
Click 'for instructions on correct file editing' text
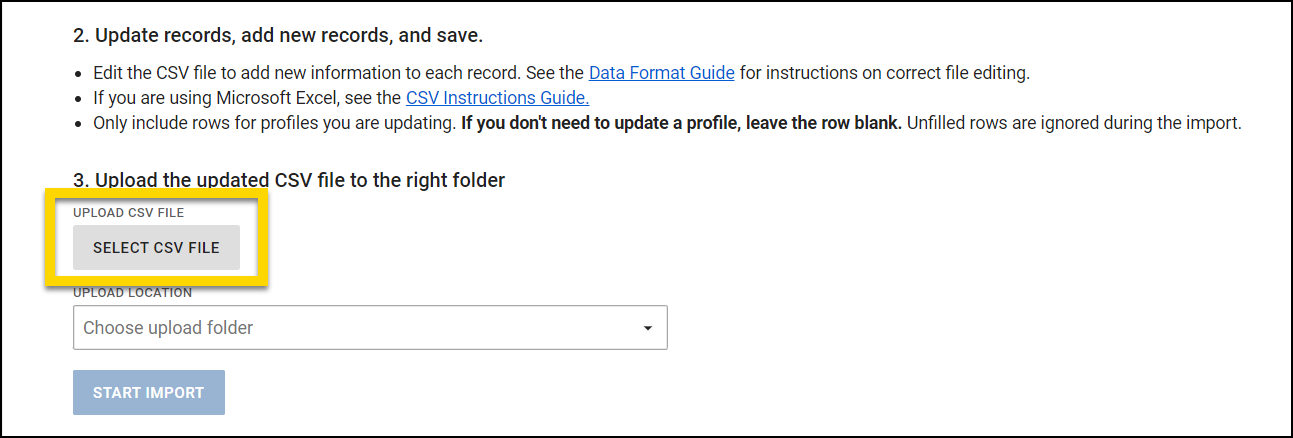[884, 73]
